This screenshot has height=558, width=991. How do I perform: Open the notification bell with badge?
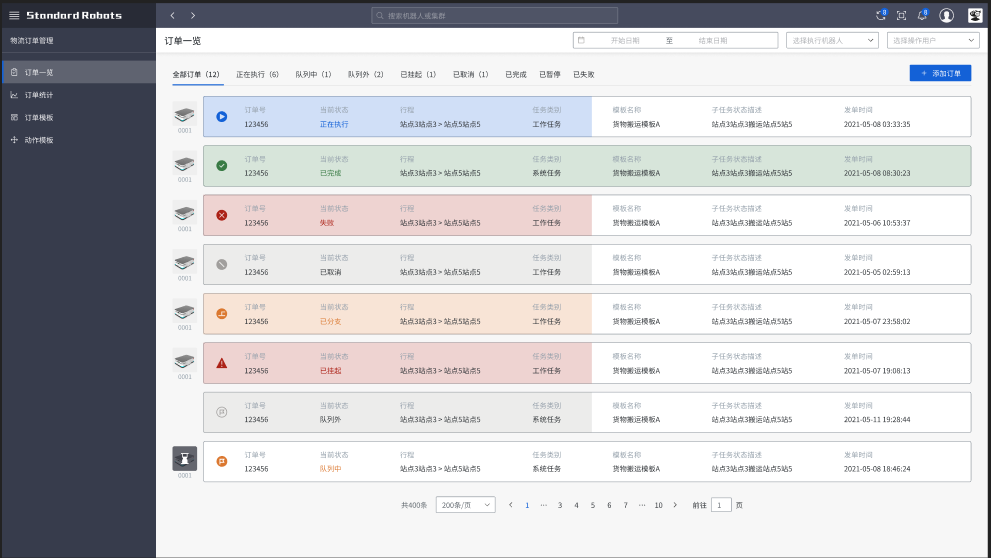tap(923, 15)
